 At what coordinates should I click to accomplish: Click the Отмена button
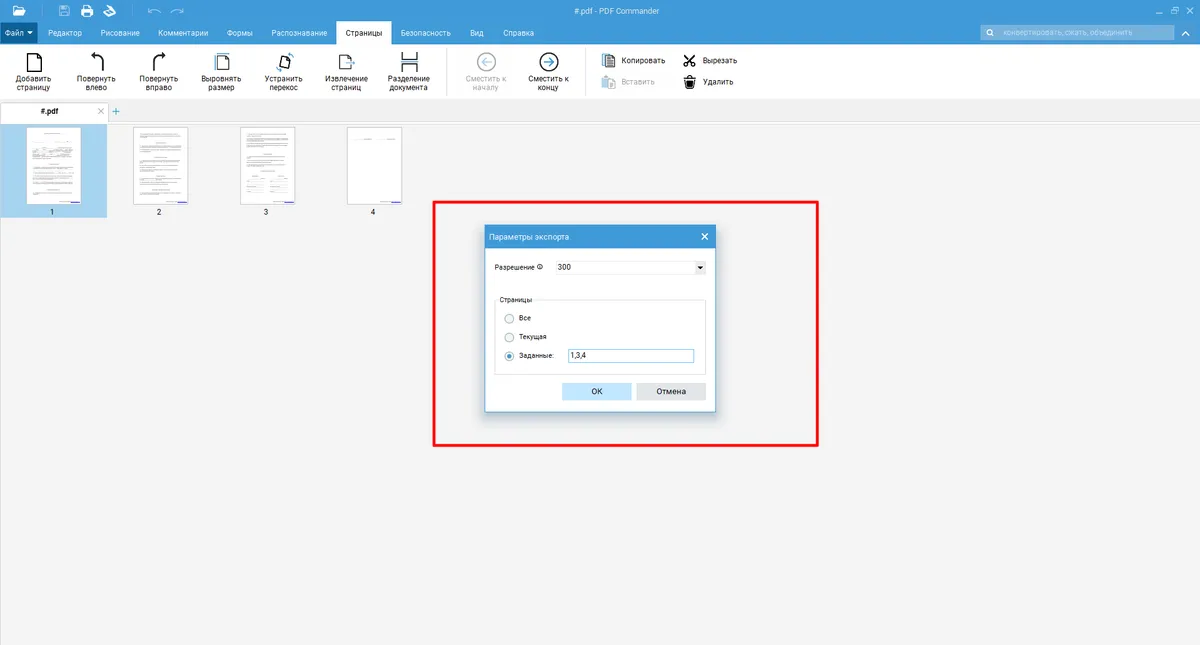click(x=671, y=391)
